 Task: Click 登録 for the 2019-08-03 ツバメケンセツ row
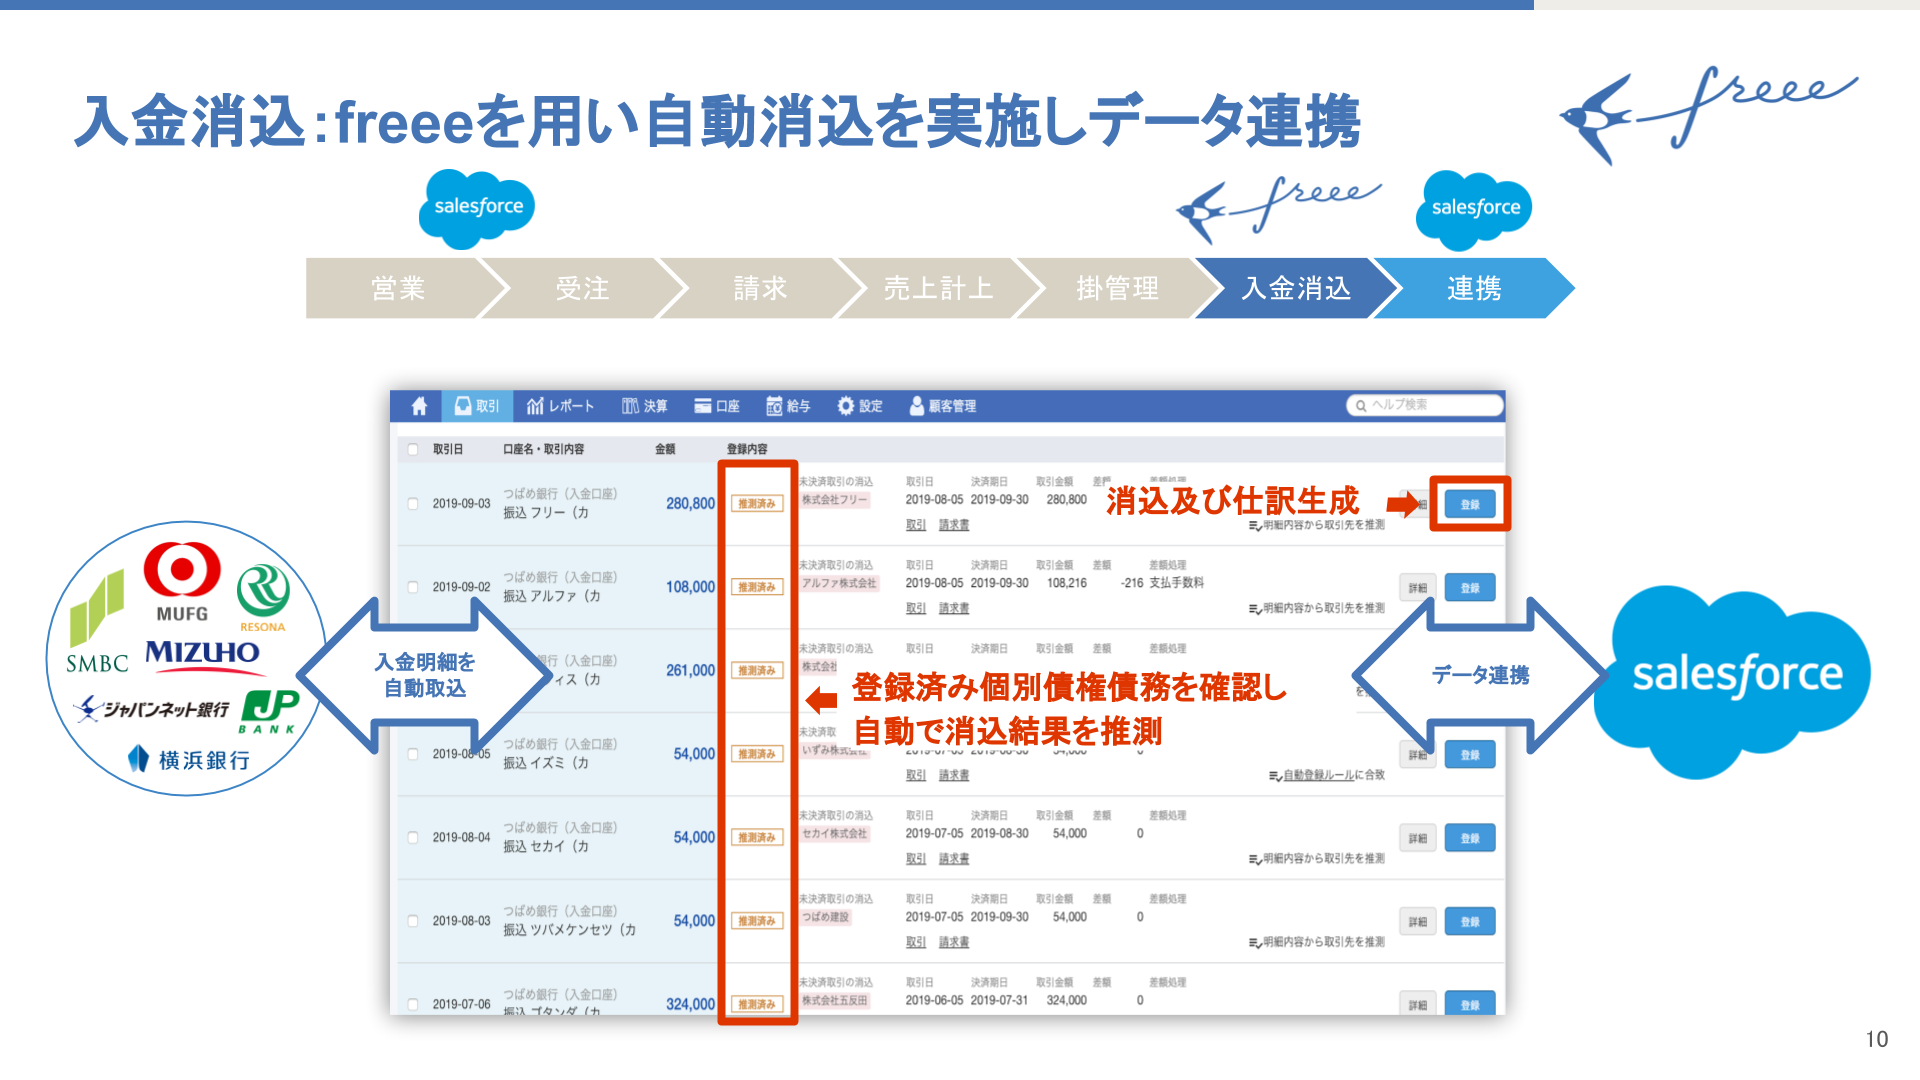pos(1469,921)
